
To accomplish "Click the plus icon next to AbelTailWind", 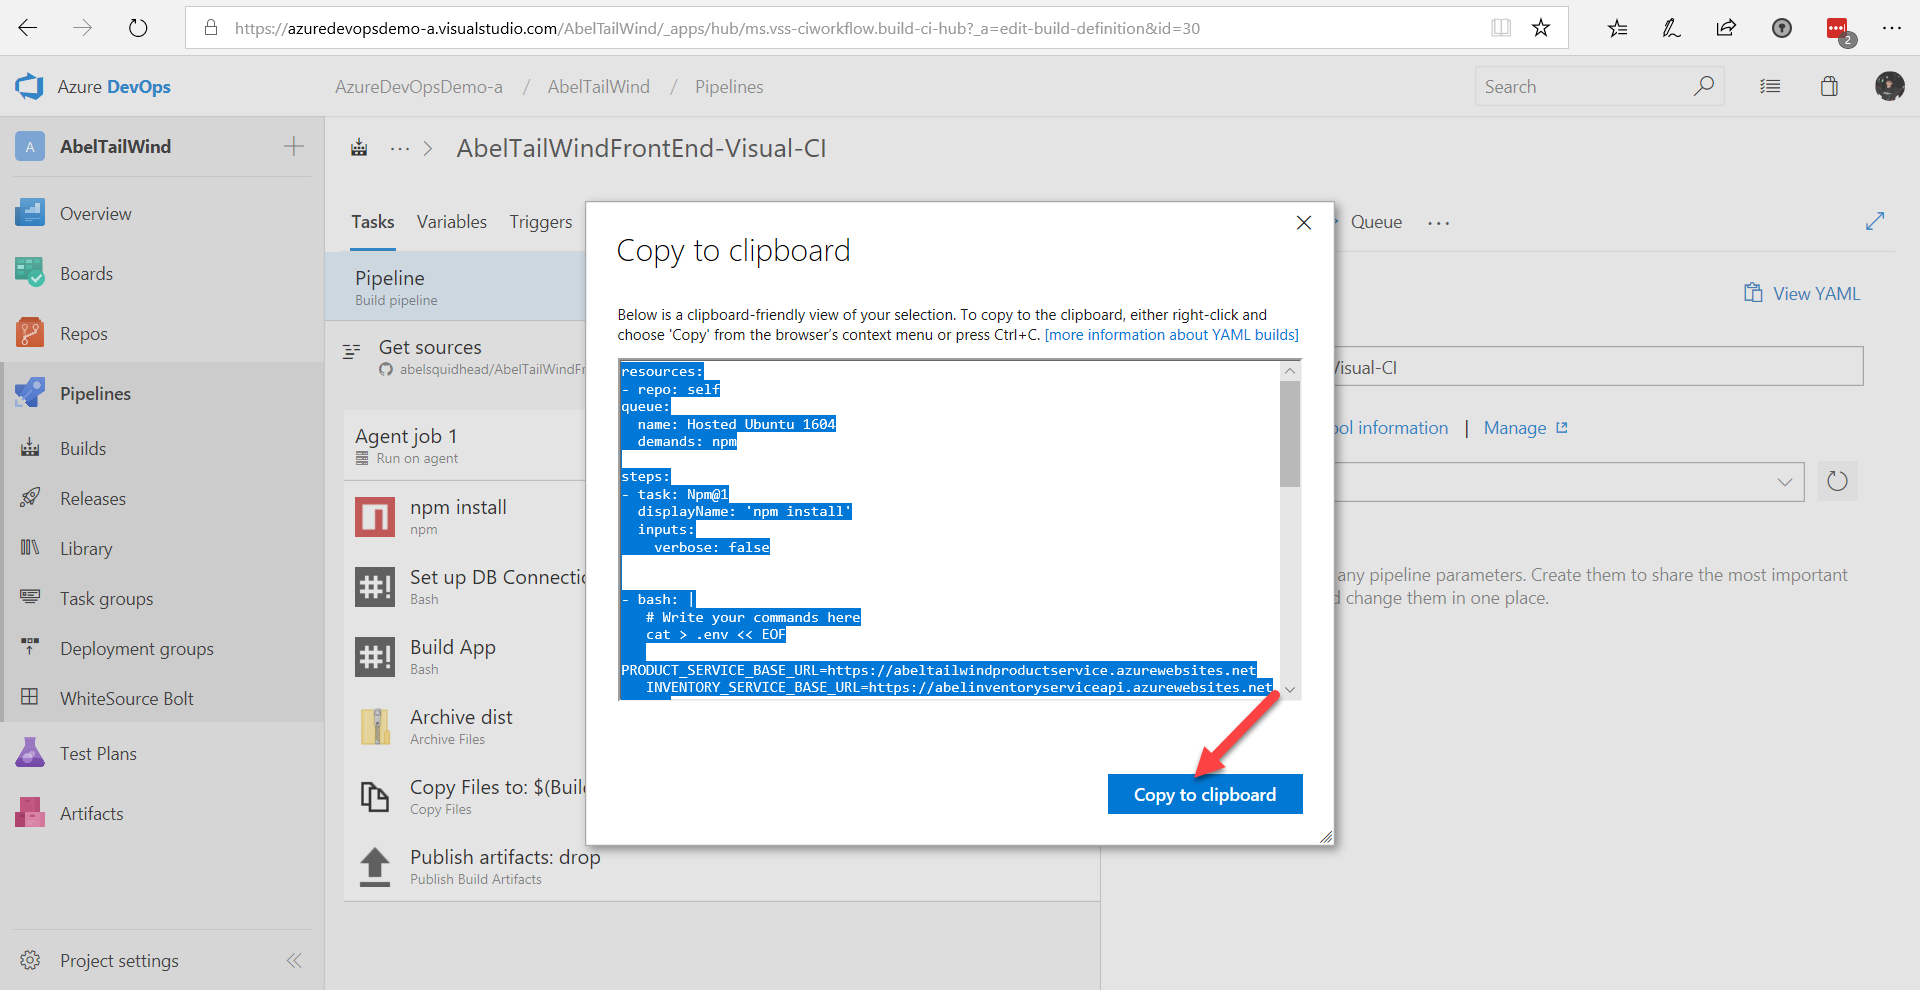I will click(294, 147).
